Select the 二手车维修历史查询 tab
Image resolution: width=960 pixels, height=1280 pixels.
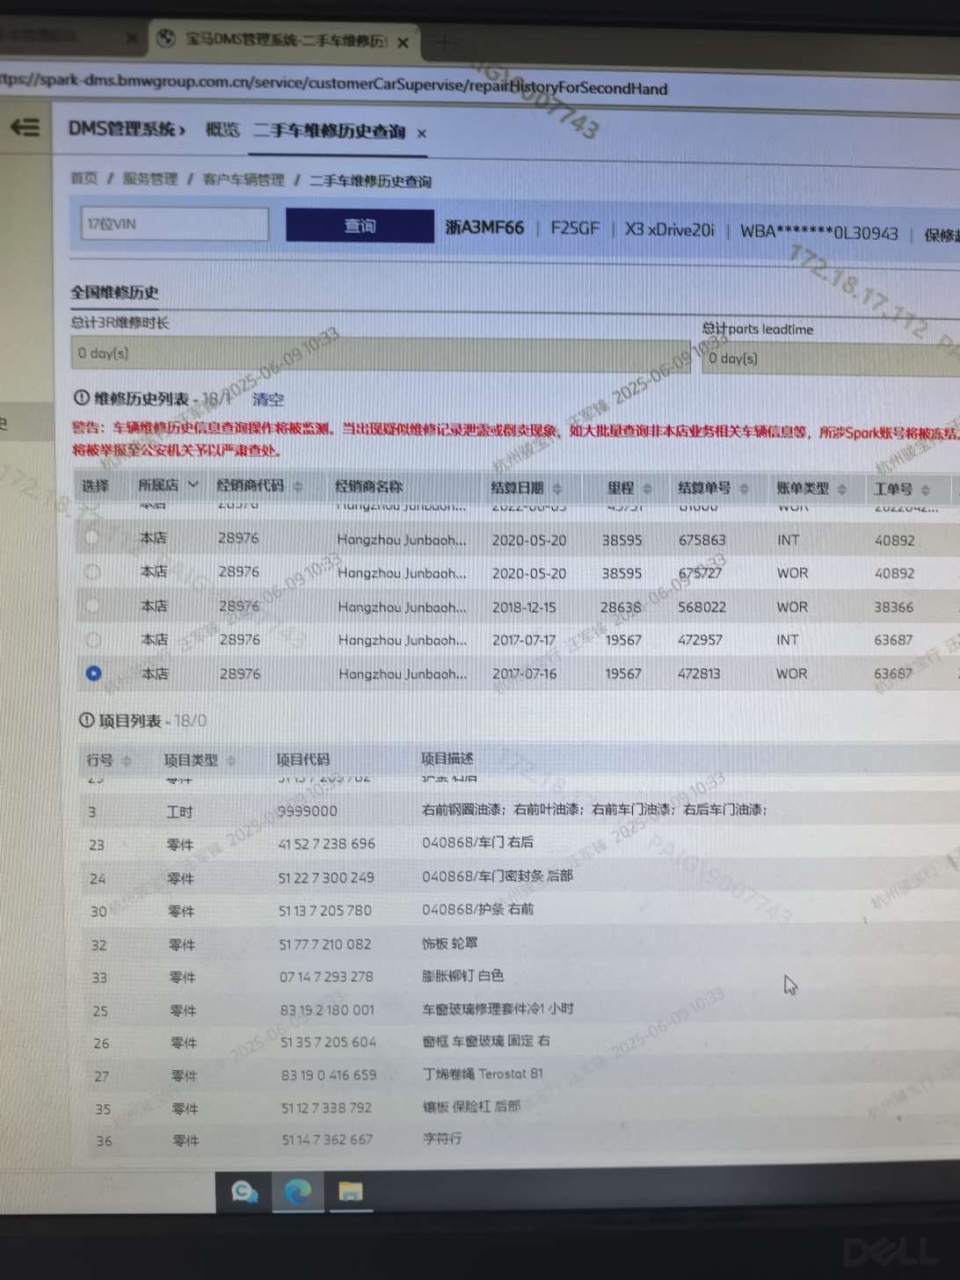pos(328,131)
